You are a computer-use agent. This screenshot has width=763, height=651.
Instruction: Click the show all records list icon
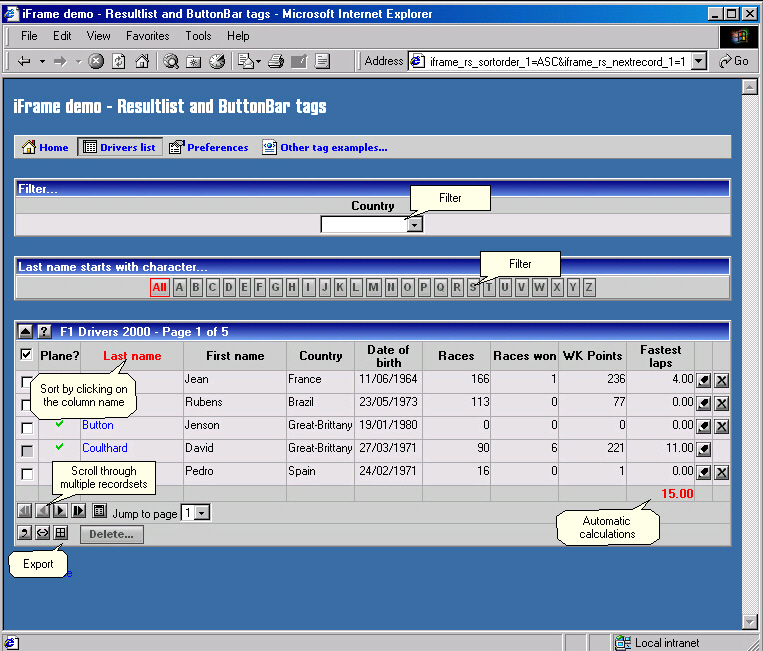99,511
